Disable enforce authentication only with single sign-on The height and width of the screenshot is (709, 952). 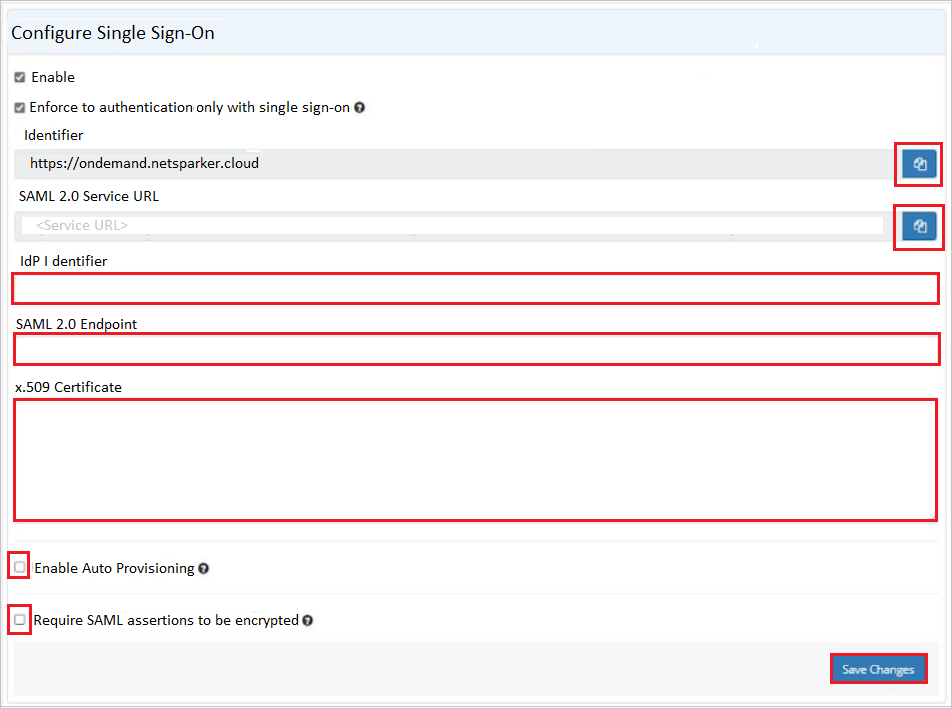coord(19,107)
